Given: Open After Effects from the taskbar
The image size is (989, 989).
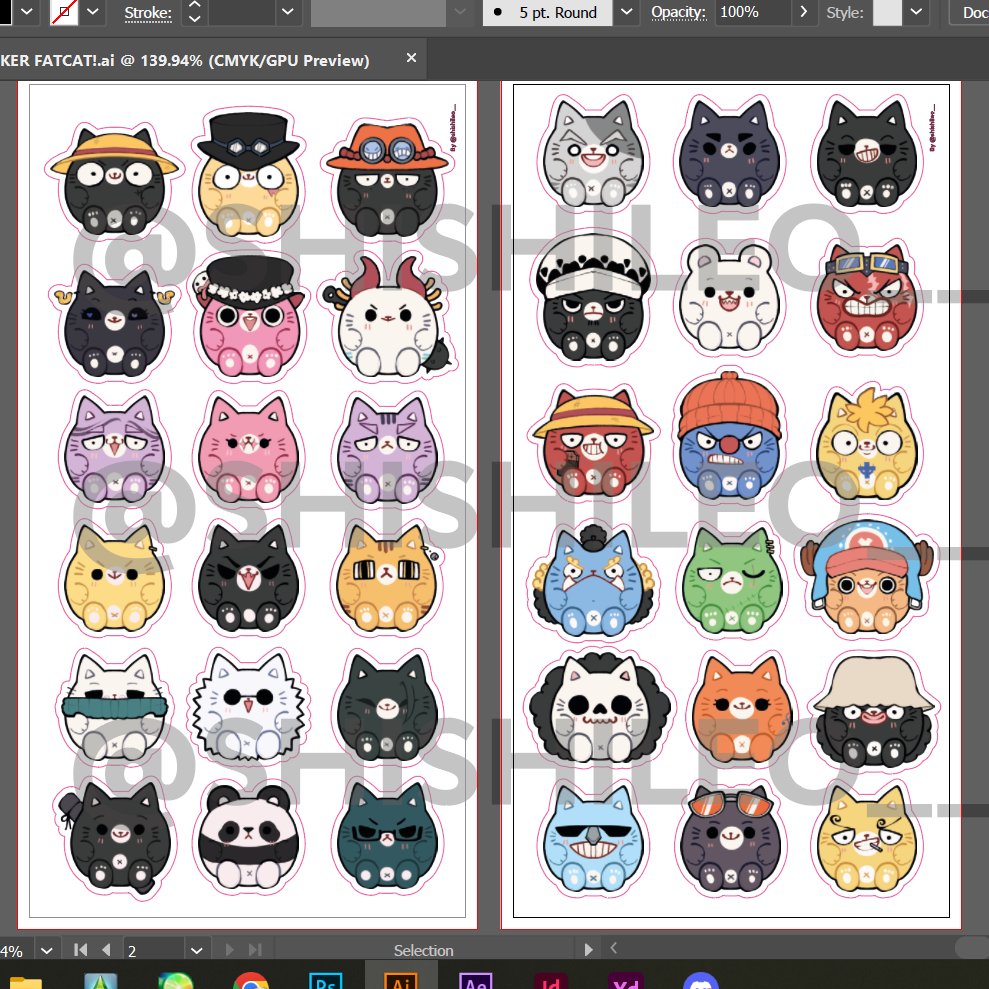Looking at the screenshot, I should [476, 981].
